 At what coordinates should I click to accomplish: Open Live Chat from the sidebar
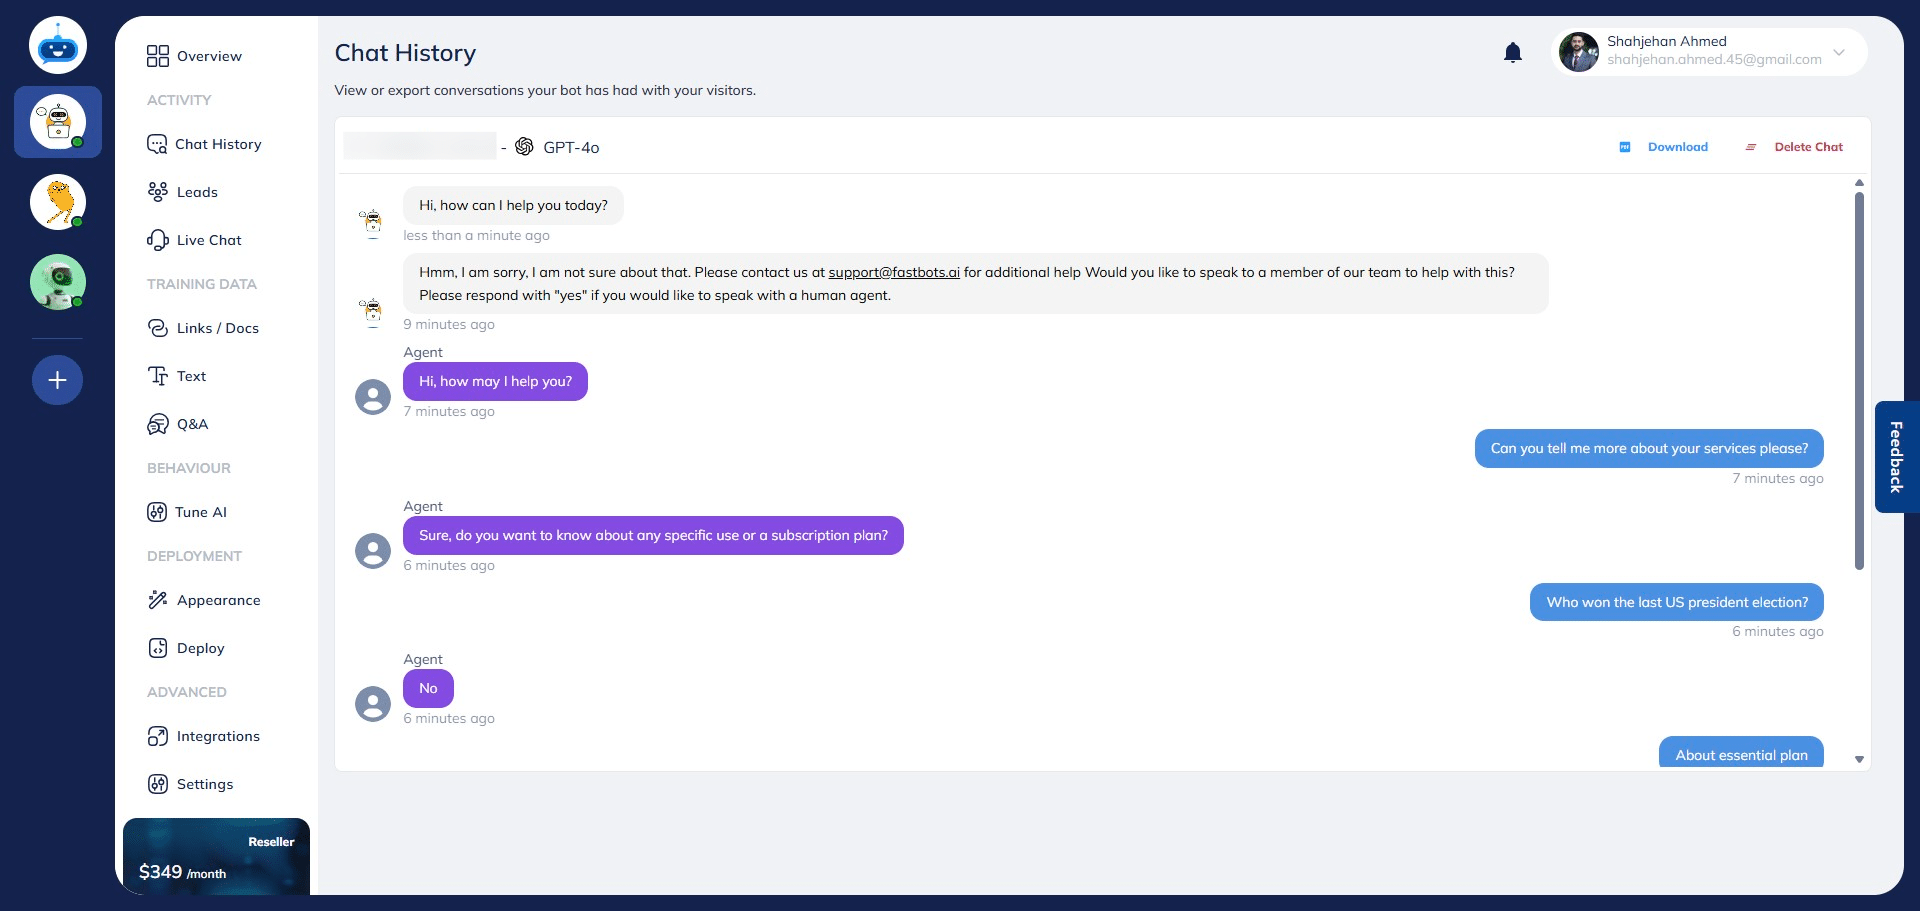pos(208,239)
